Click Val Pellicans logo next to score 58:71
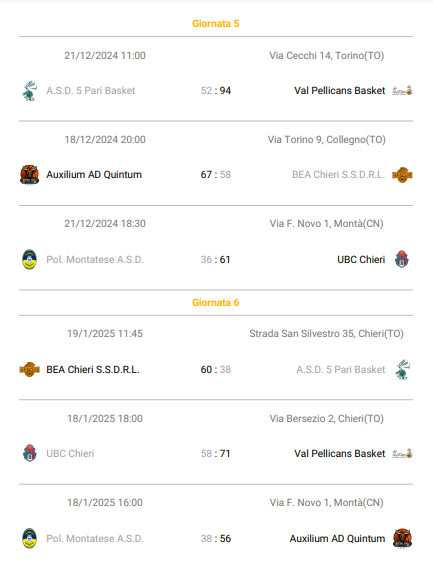This screenshot has width=433, height=562. point(402,453)
